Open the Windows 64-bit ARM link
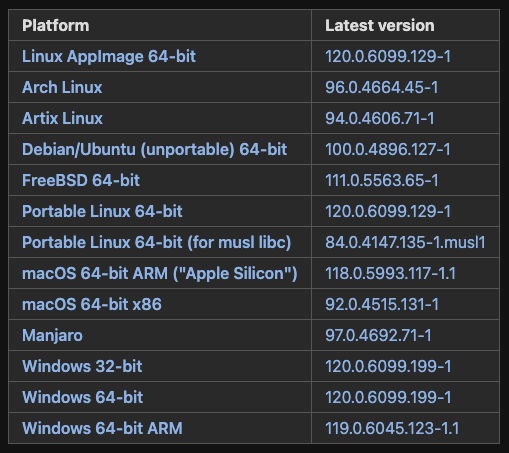 [102, 428]
